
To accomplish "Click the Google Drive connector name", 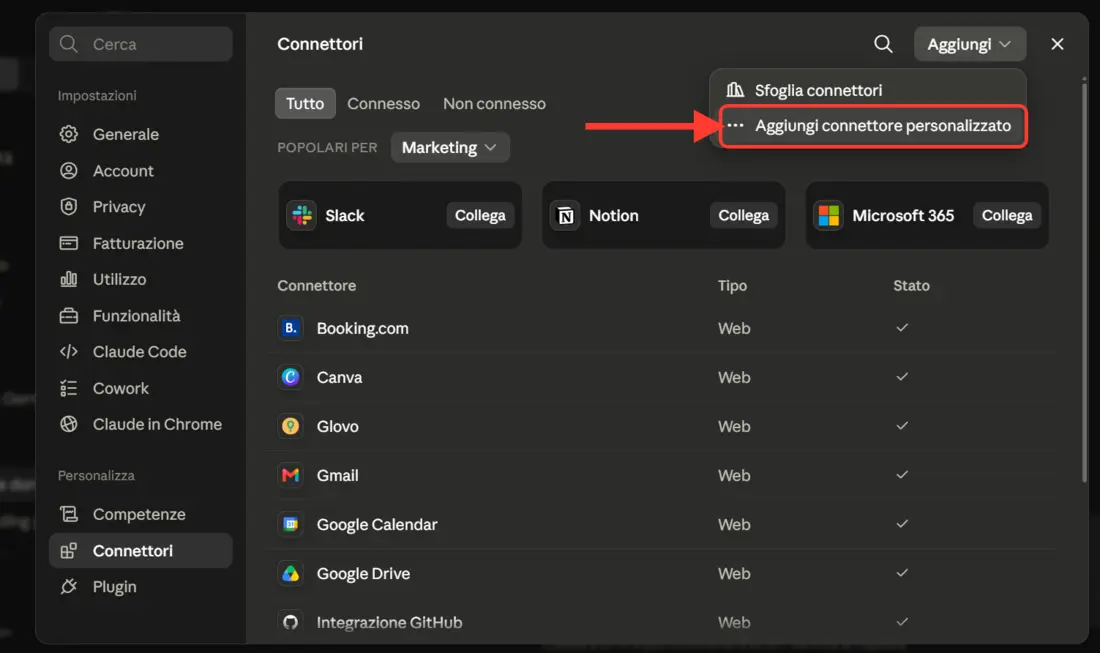I will tap(363, 574).
